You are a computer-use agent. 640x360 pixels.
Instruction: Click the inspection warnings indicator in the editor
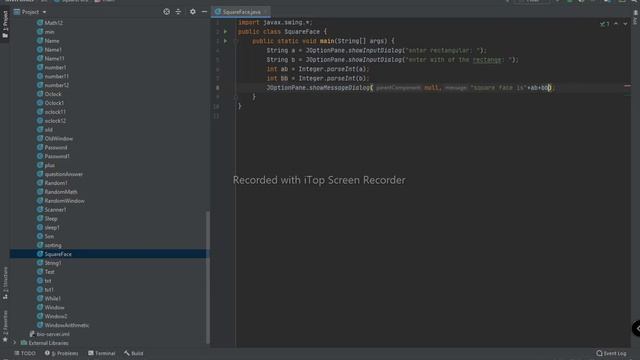pos(604,24)
